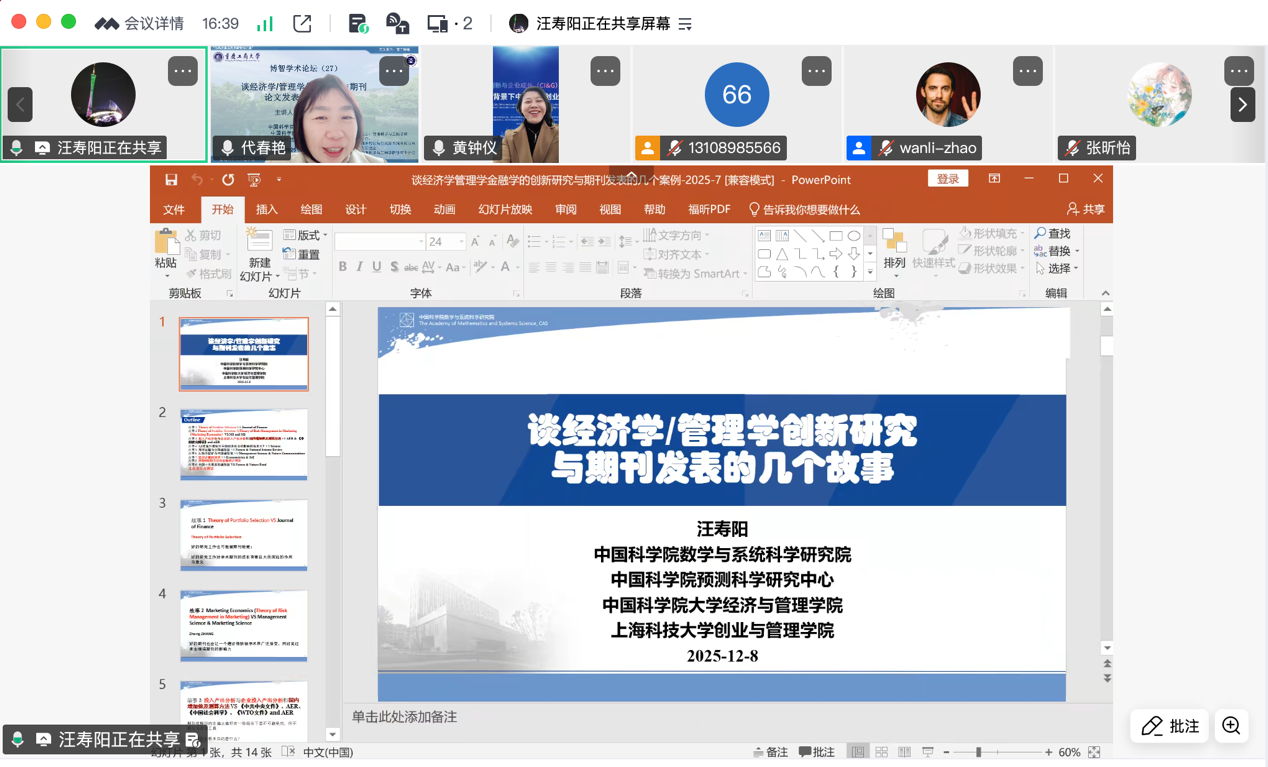Click the zoom slider handle in status bar
1268x767 pixels.
coord(978,752)
